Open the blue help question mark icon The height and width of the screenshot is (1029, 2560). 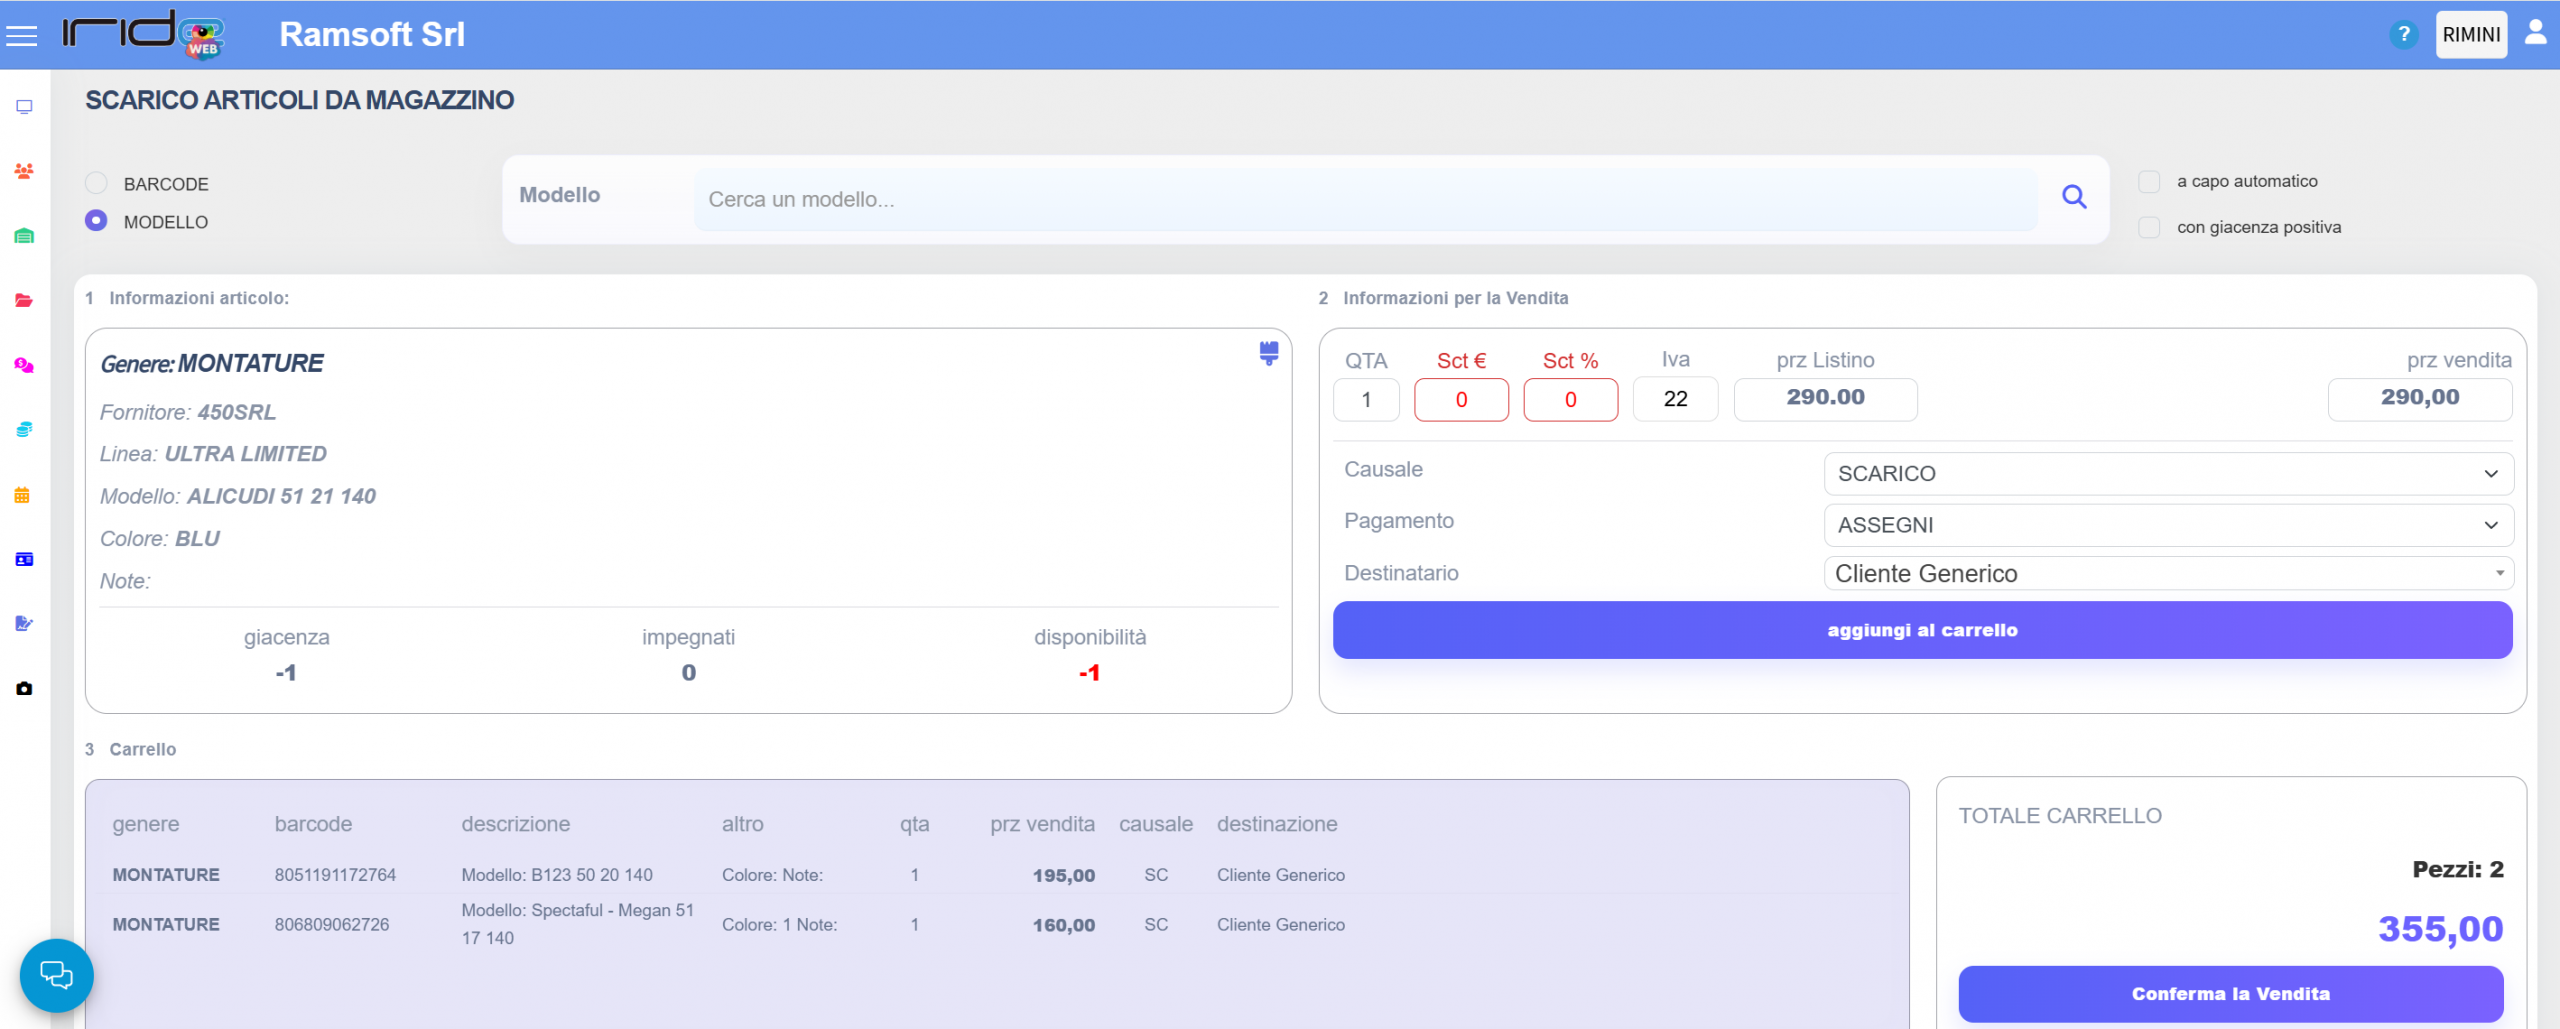point(2403,35)
